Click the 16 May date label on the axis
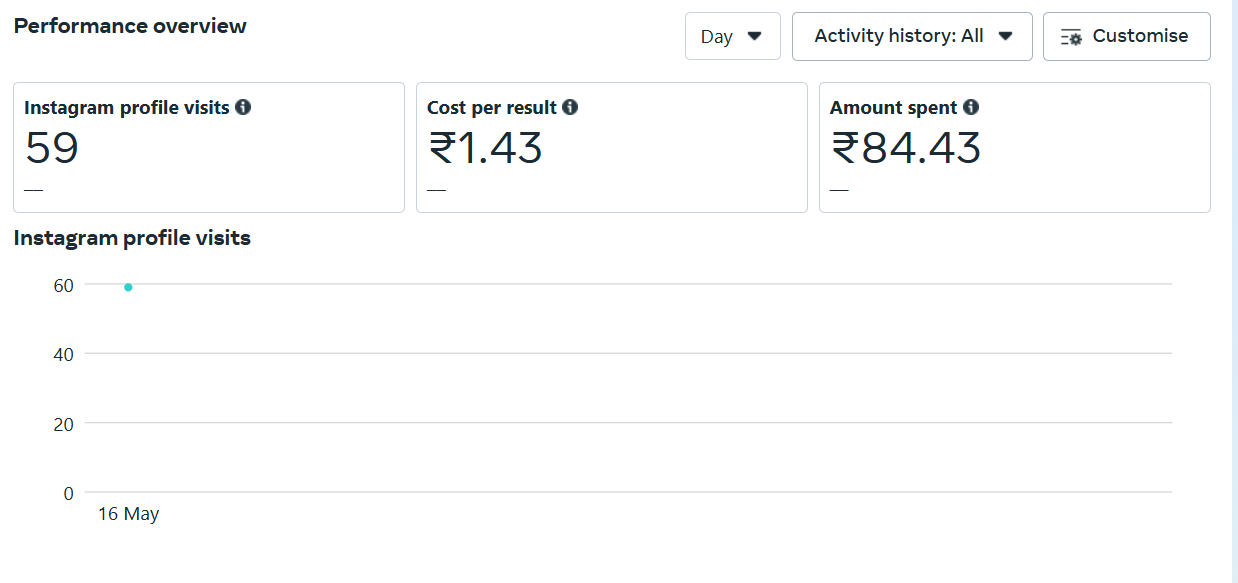 (x=128, y=514)
